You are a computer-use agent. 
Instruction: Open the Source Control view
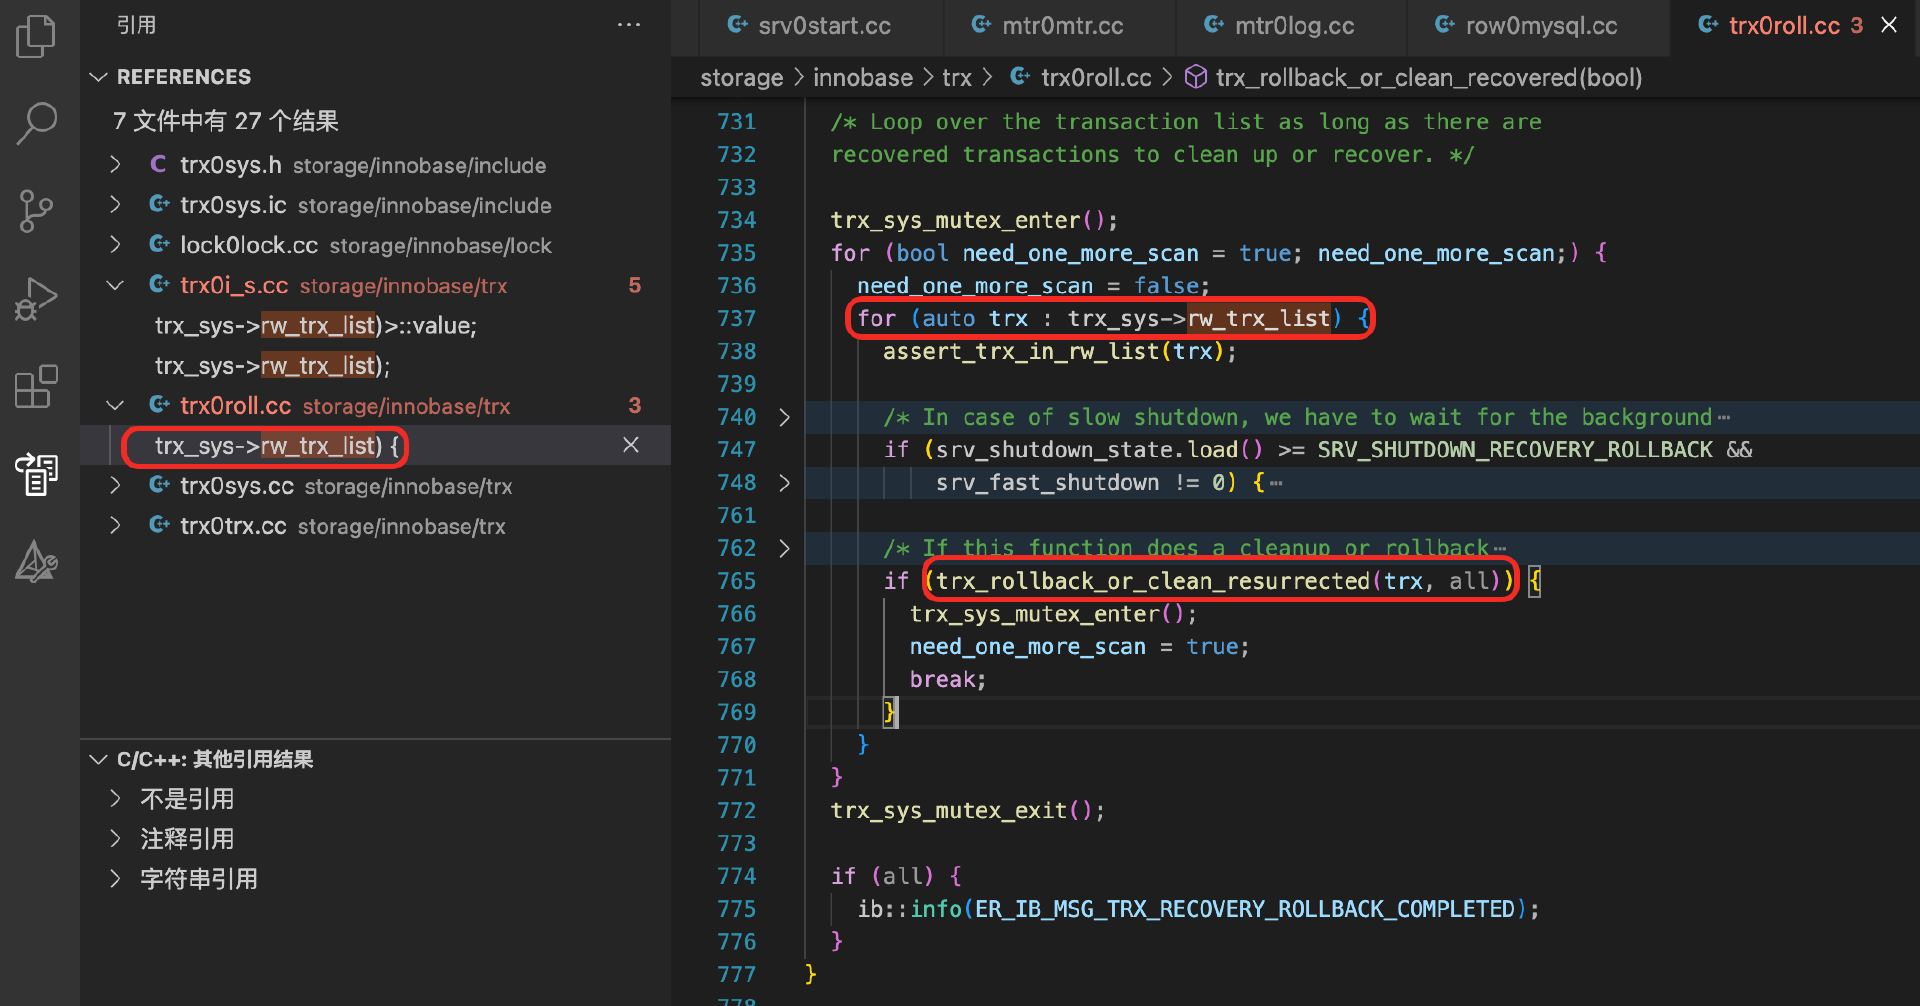pos(37,211)
